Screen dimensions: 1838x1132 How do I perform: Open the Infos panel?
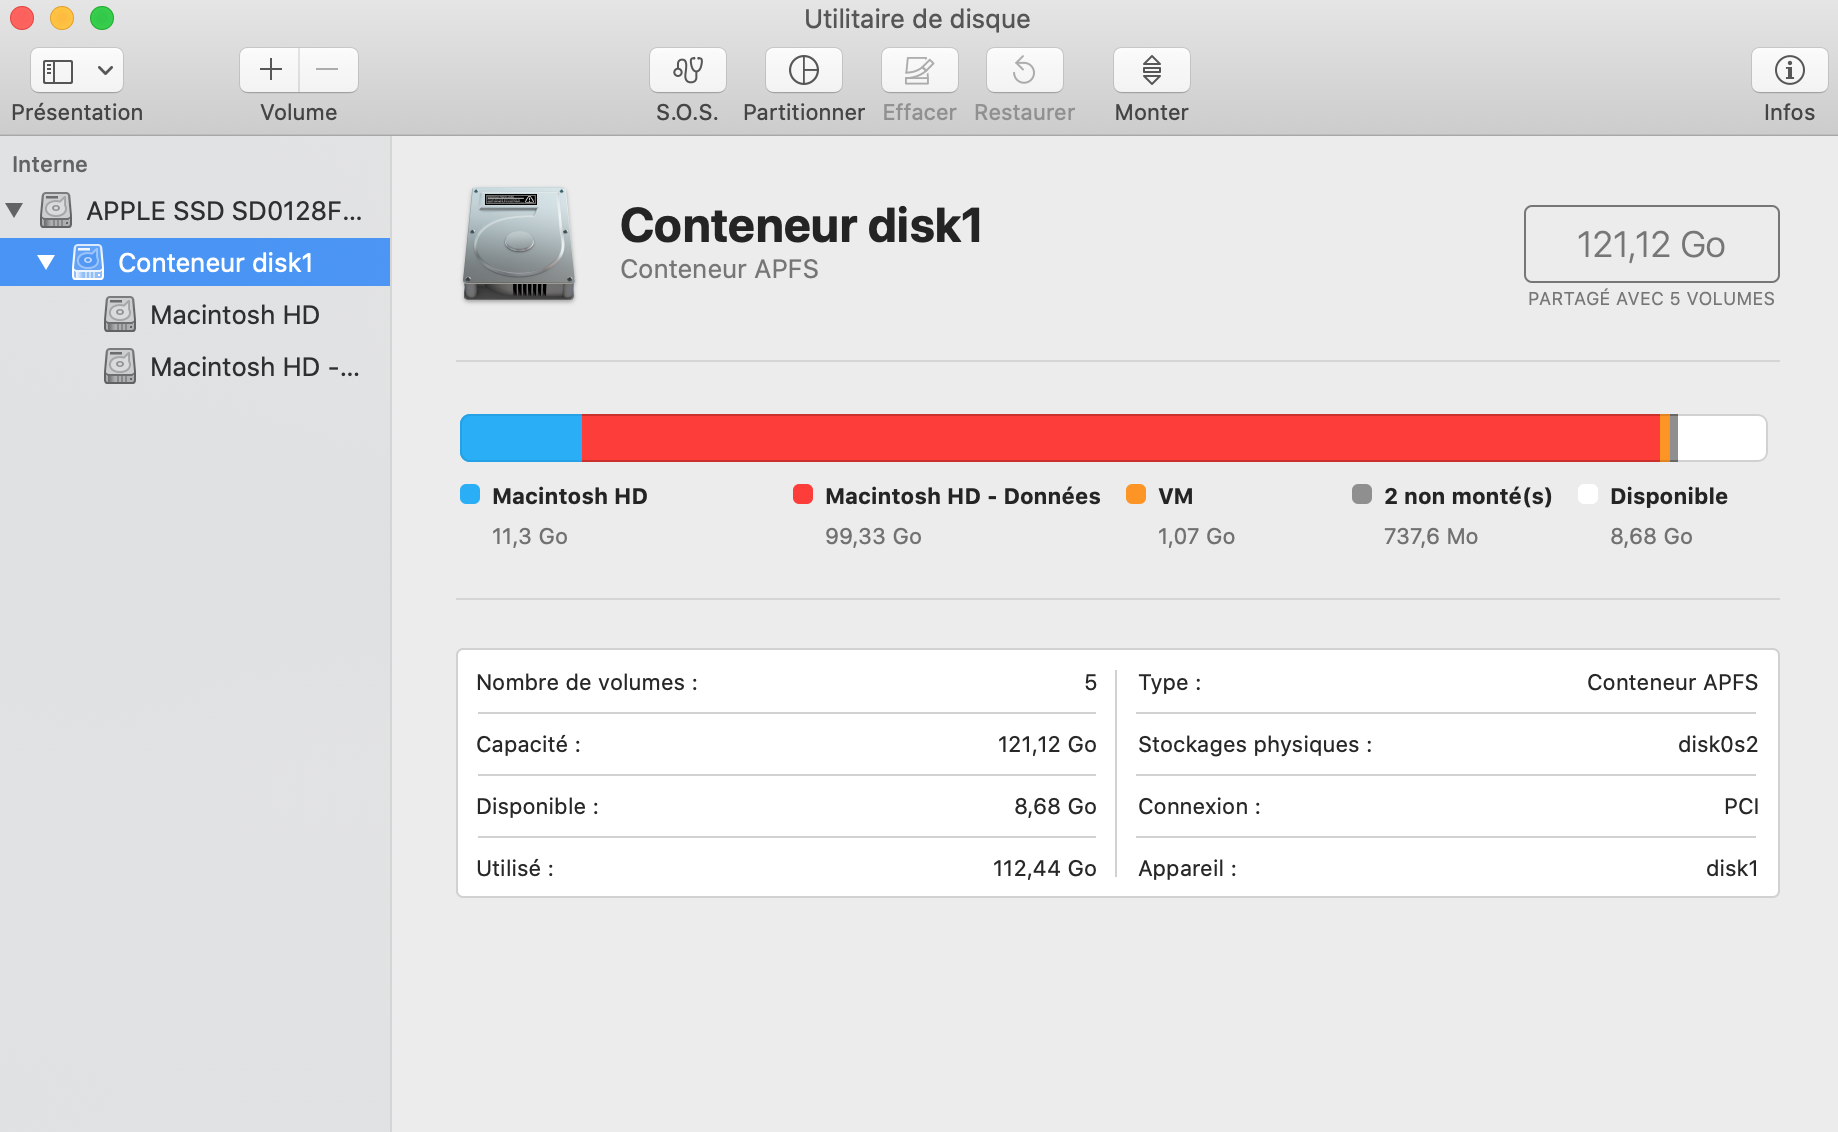tap(1788, 71)
